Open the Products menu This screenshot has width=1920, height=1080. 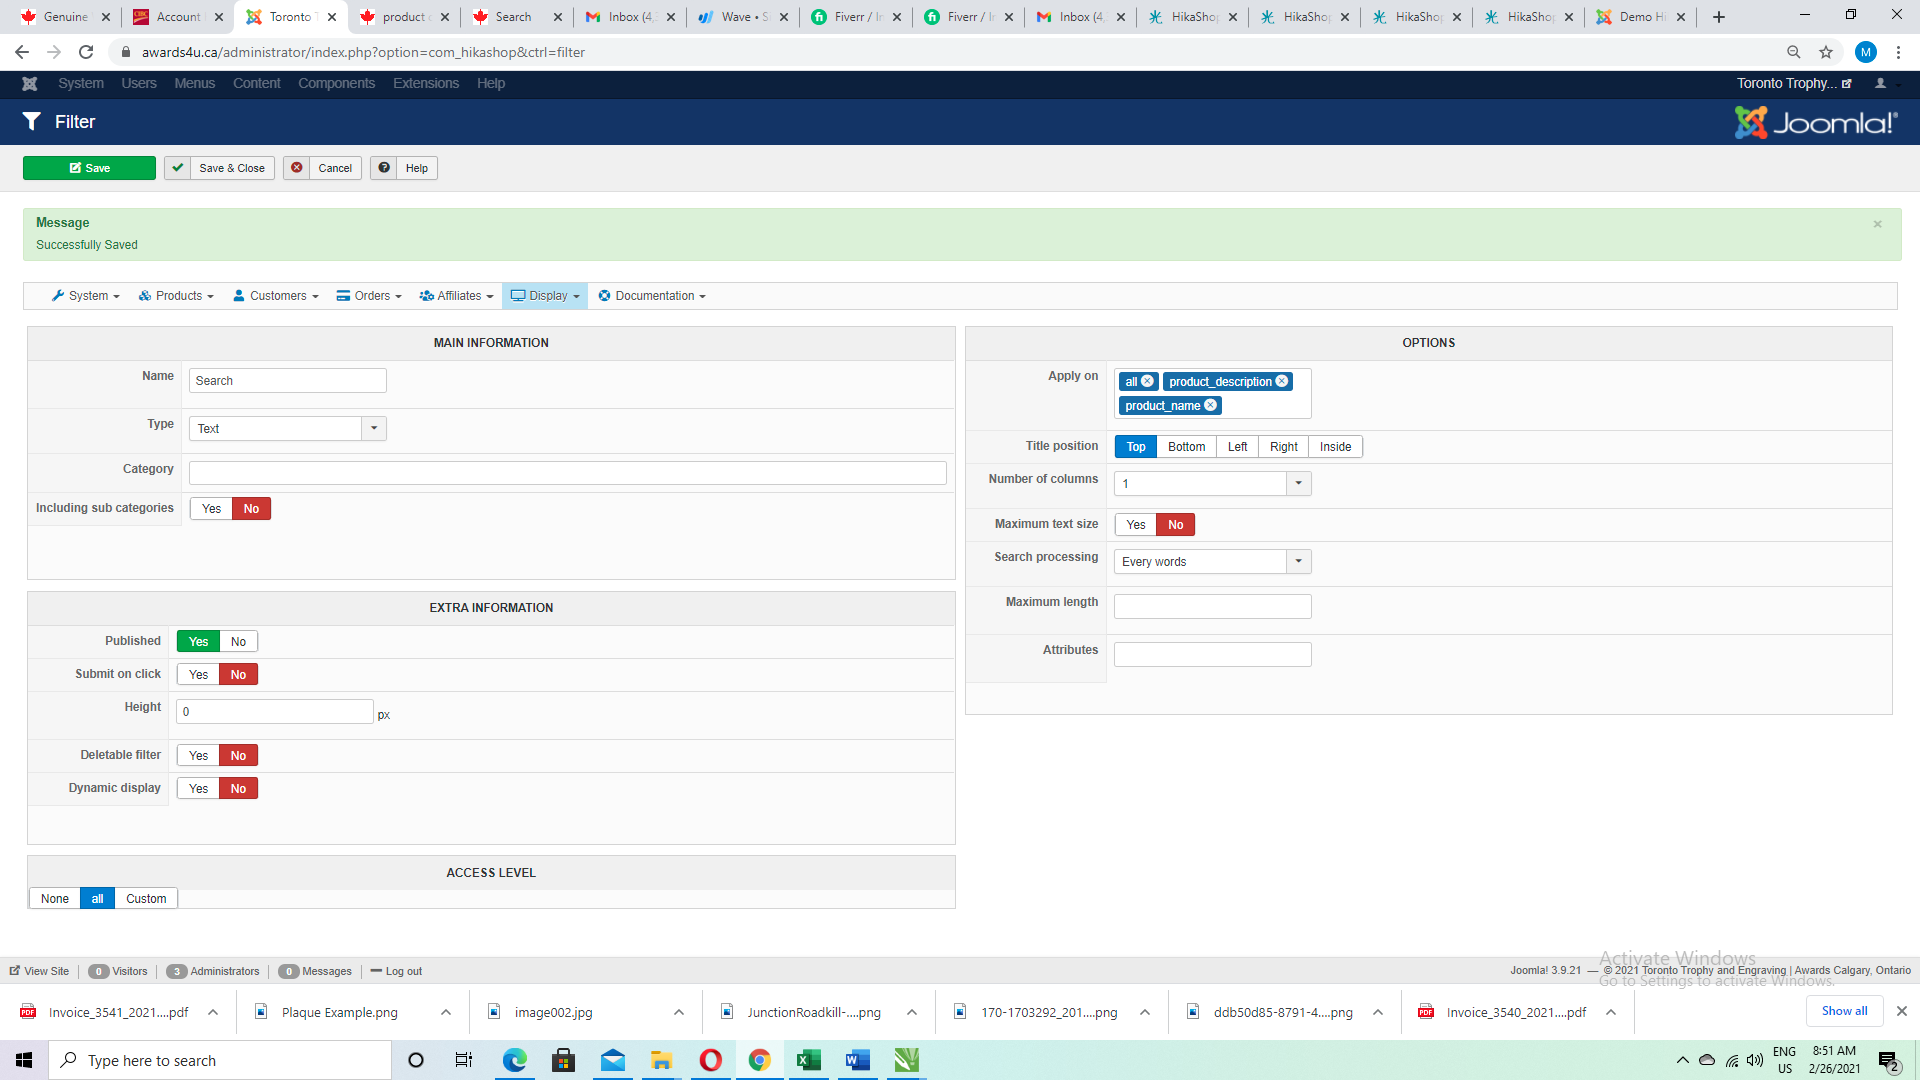click(176, 296)
